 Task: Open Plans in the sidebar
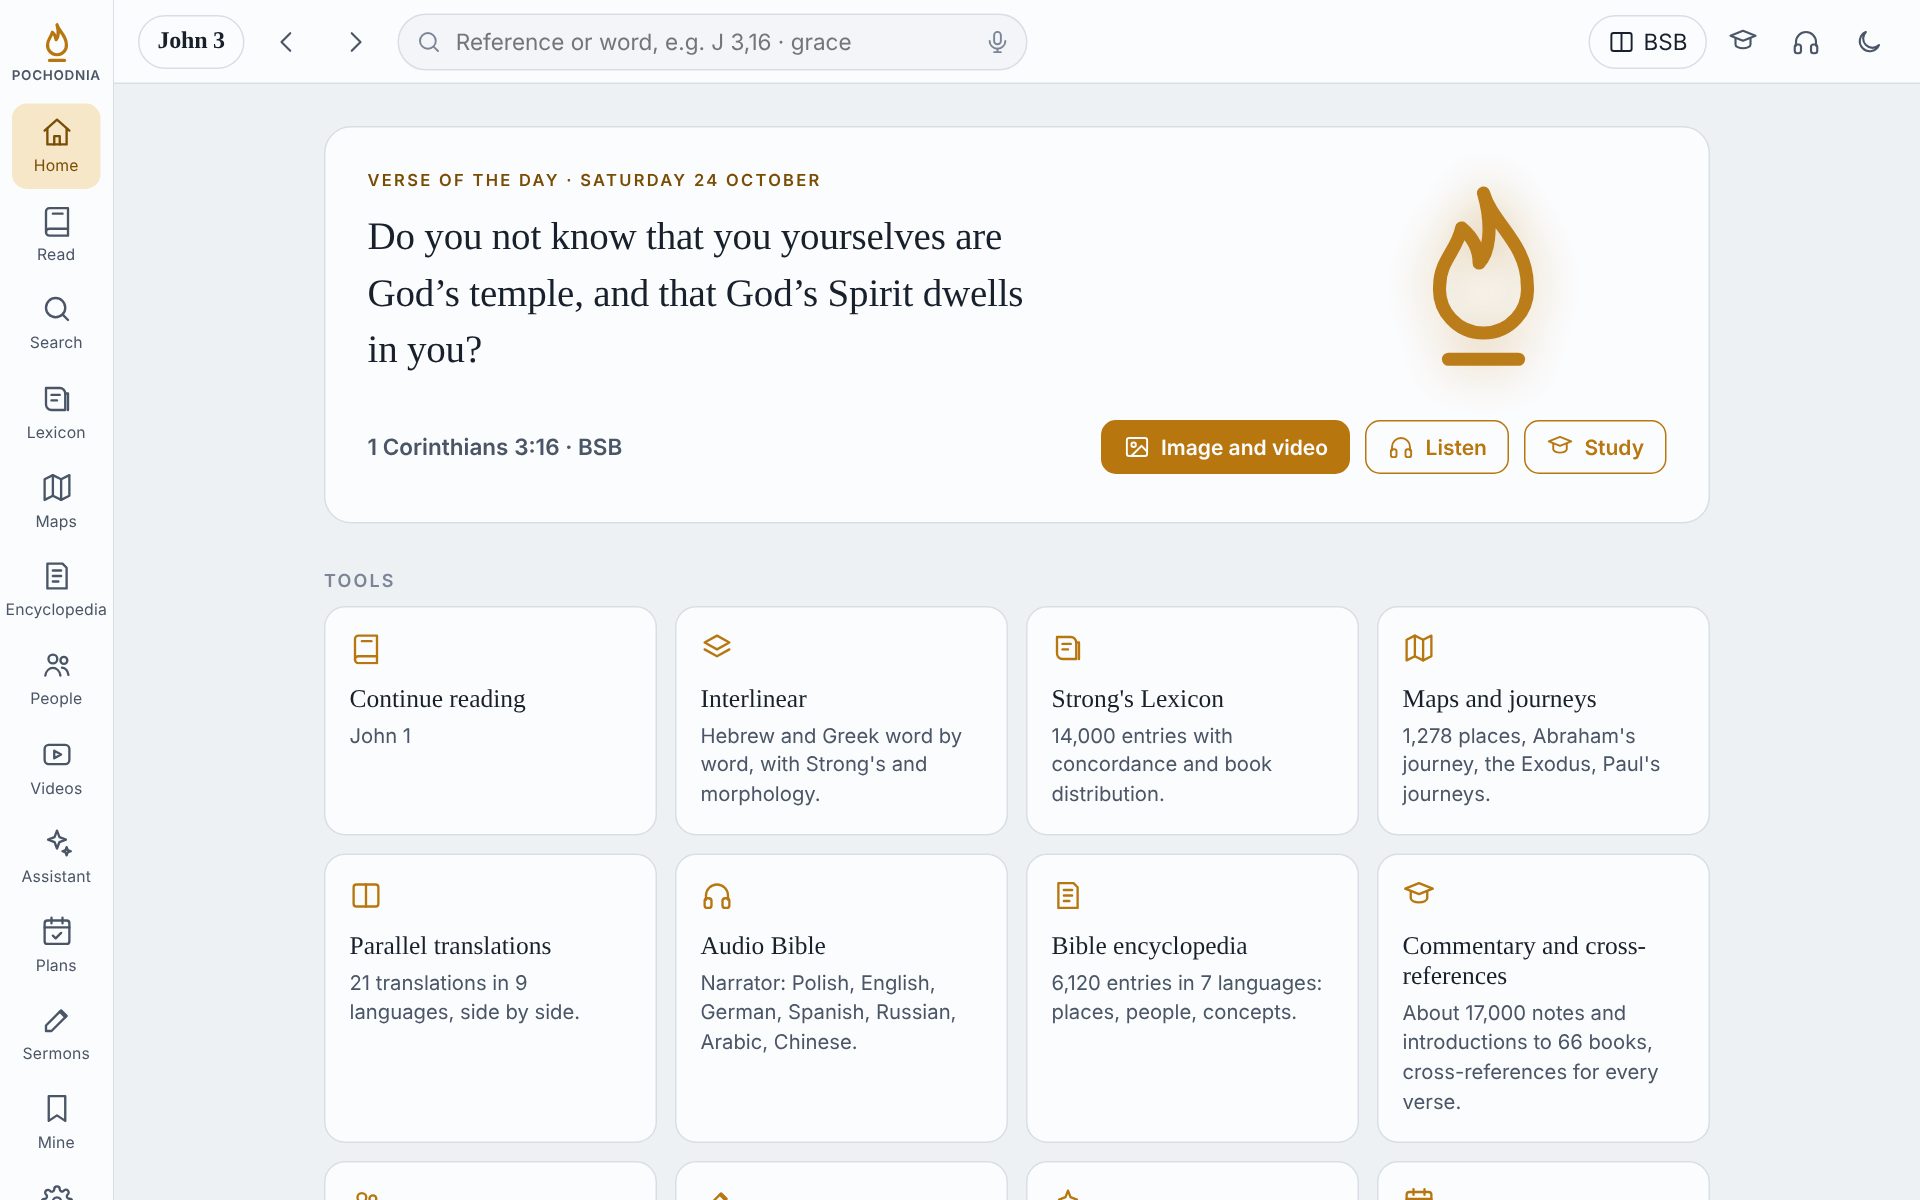click(56, 945)
